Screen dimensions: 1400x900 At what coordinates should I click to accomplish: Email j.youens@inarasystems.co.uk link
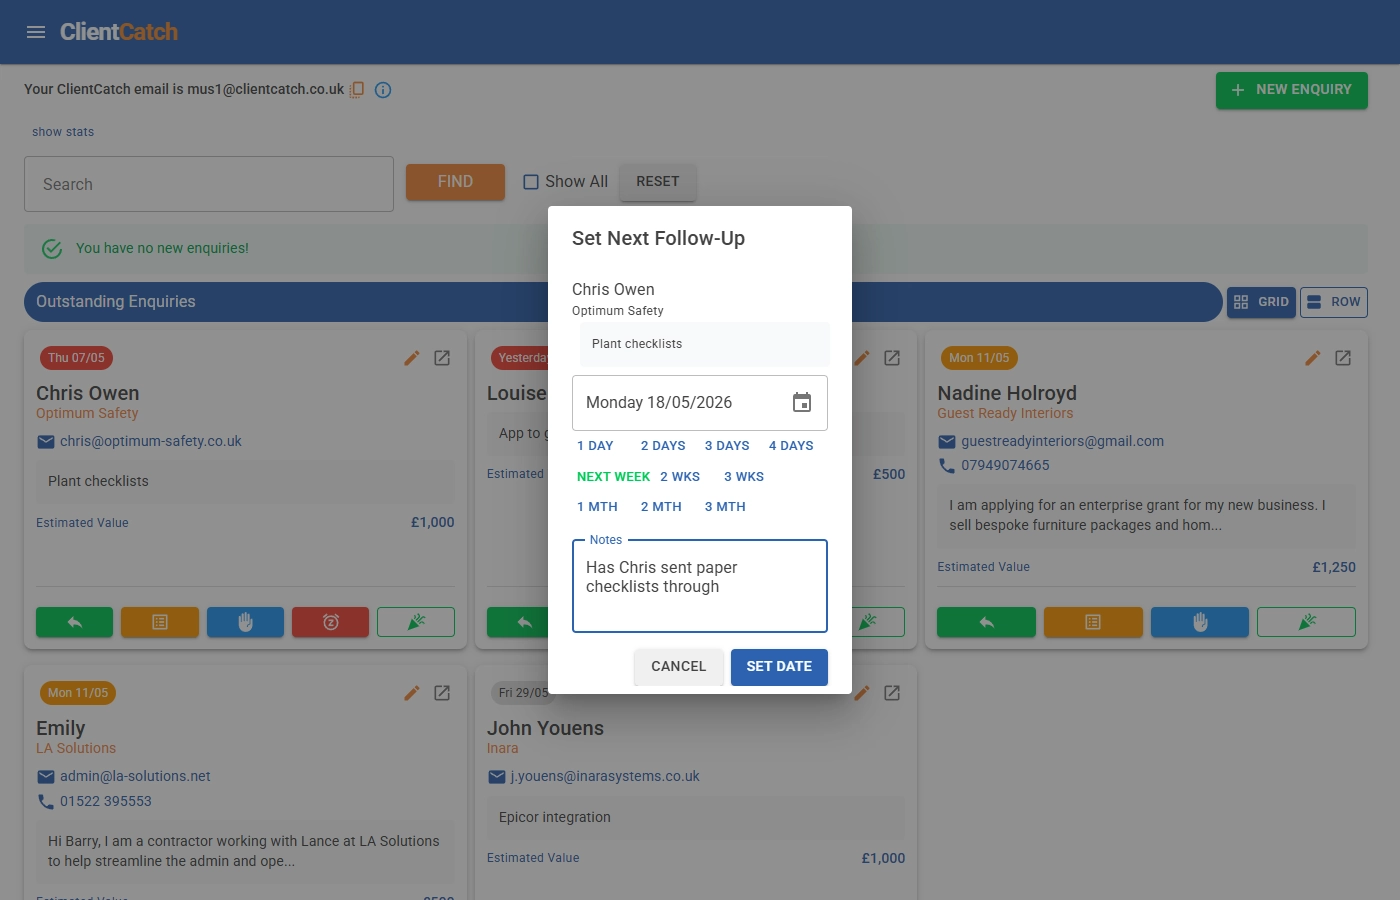coord(604,776)
